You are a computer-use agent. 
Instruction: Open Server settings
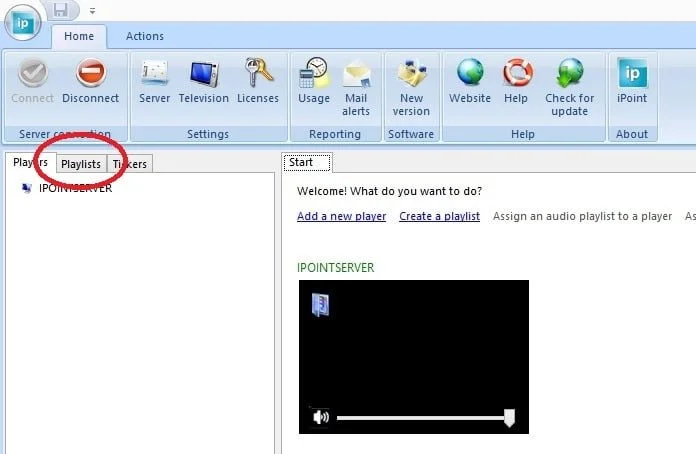click(154, 81)
